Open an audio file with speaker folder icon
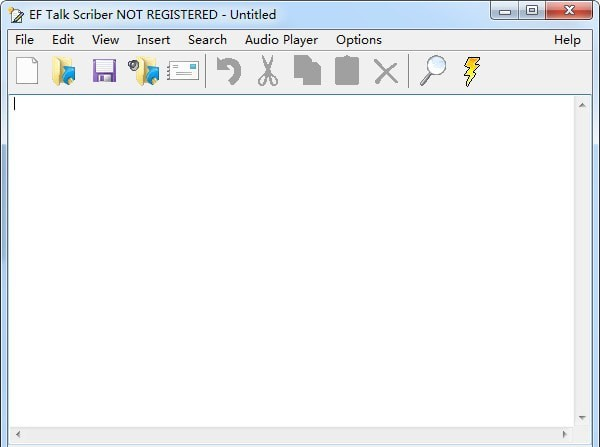 coord(144,71)
